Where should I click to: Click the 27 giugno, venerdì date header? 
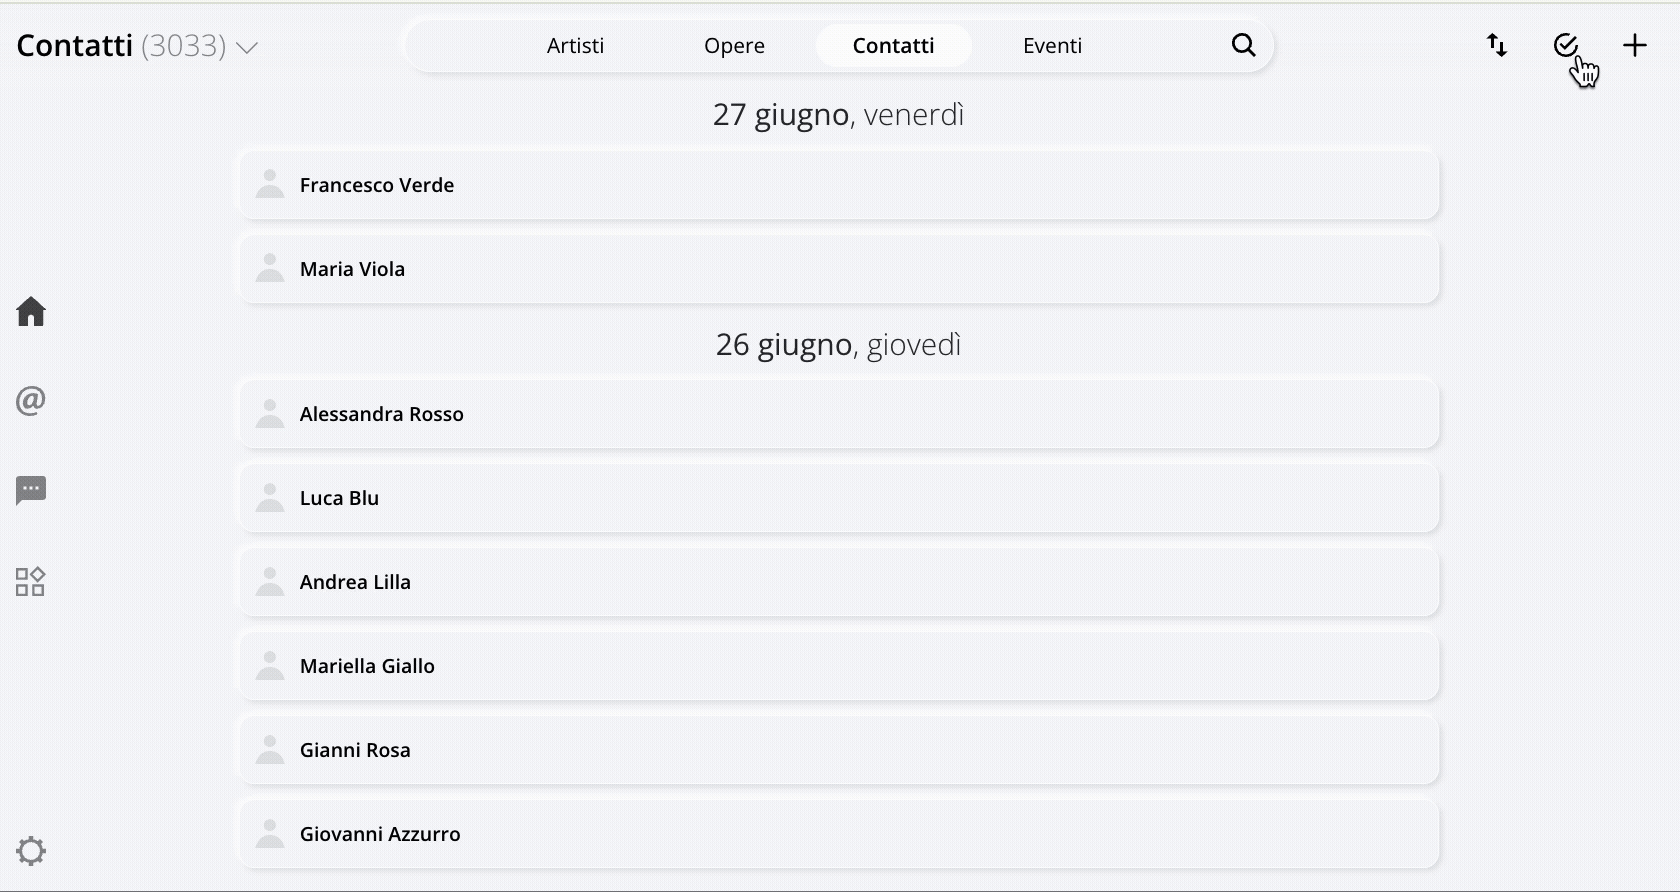pos(838,115)
